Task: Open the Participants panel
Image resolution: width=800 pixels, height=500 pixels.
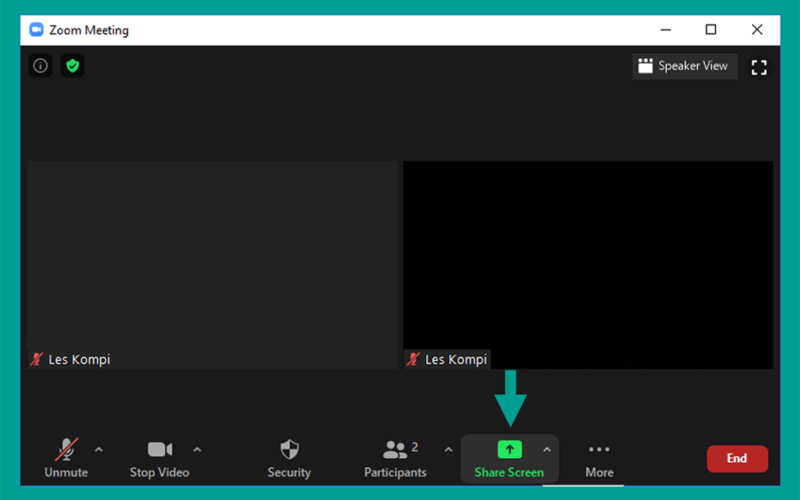Action: (x=395, y=458)
